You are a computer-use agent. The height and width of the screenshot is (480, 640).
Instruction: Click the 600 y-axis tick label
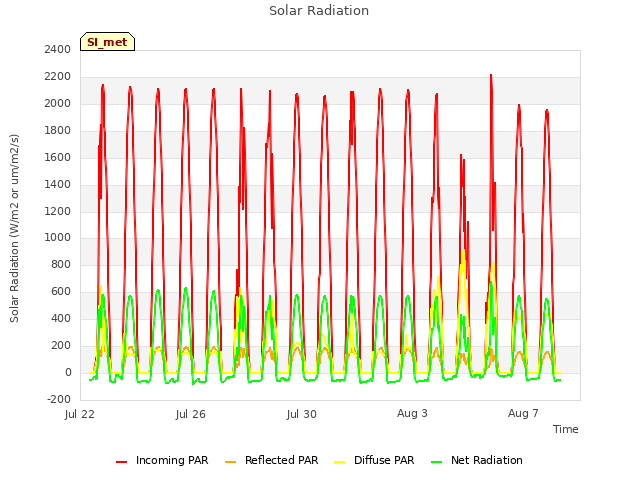[x=61, y=291]
